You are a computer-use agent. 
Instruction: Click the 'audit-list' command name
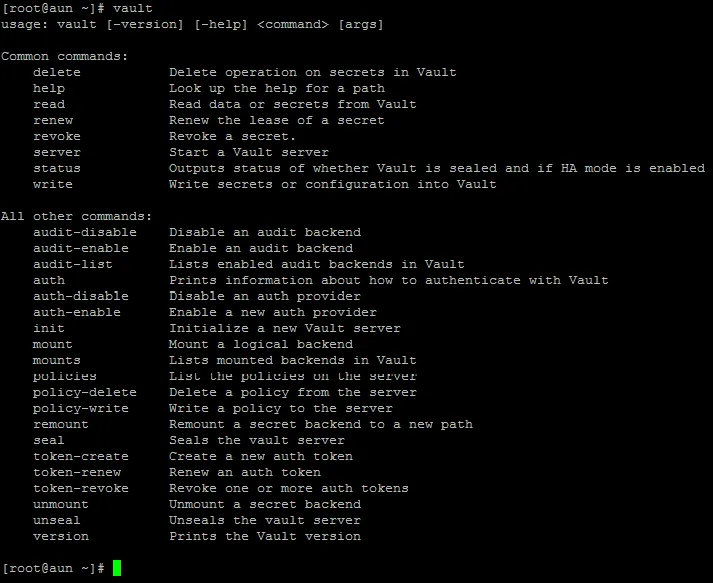click(72, 264)
